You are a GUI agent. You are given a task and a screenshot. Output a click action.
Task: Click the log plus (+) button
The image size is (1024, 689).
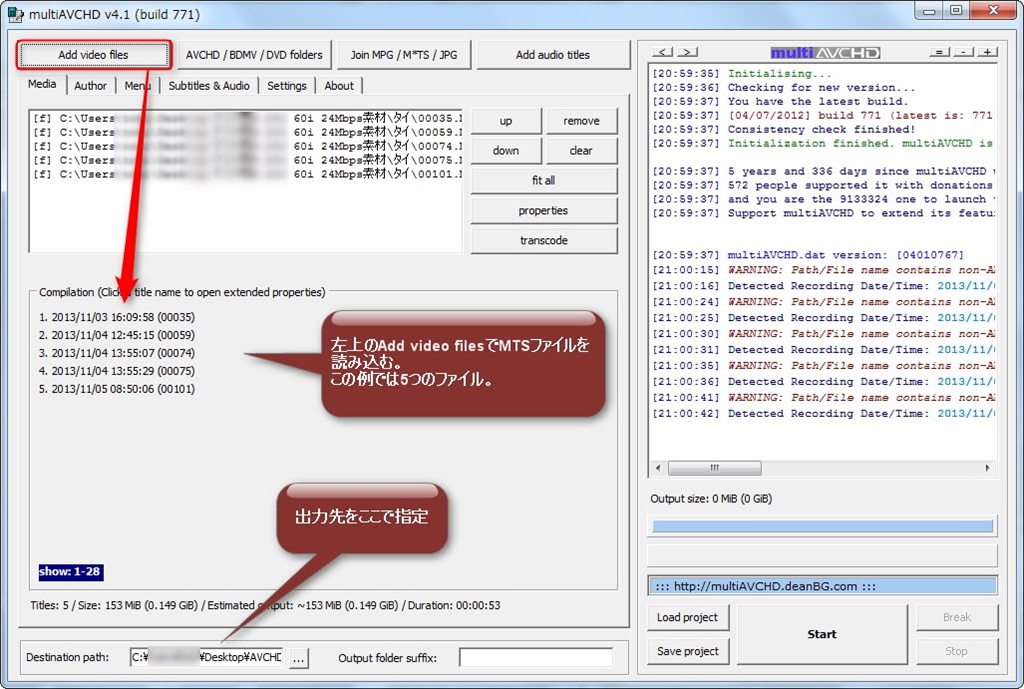tap(987, 52)
